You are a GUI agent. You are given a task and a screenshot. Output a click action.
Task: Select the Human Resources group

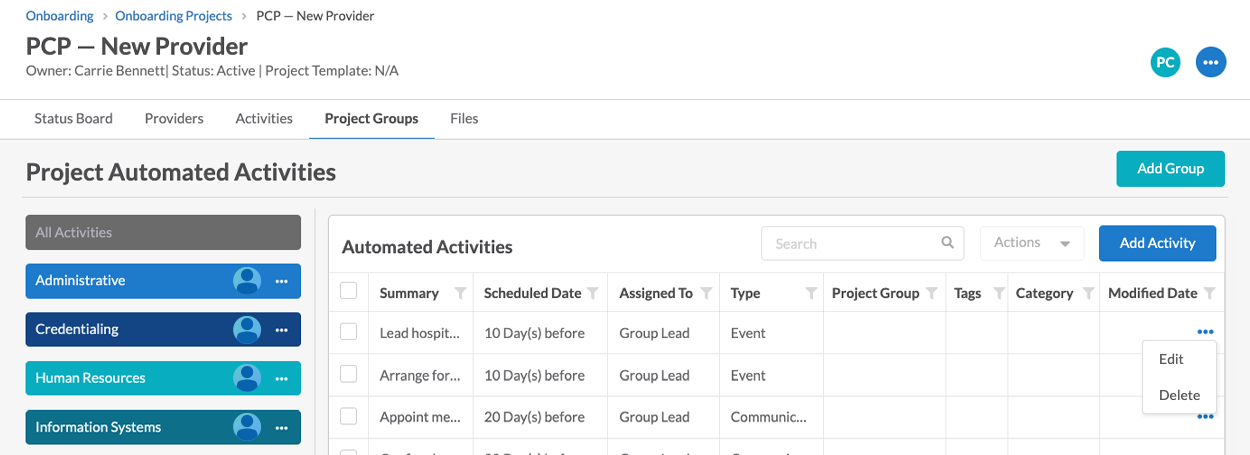coord(163,378)
